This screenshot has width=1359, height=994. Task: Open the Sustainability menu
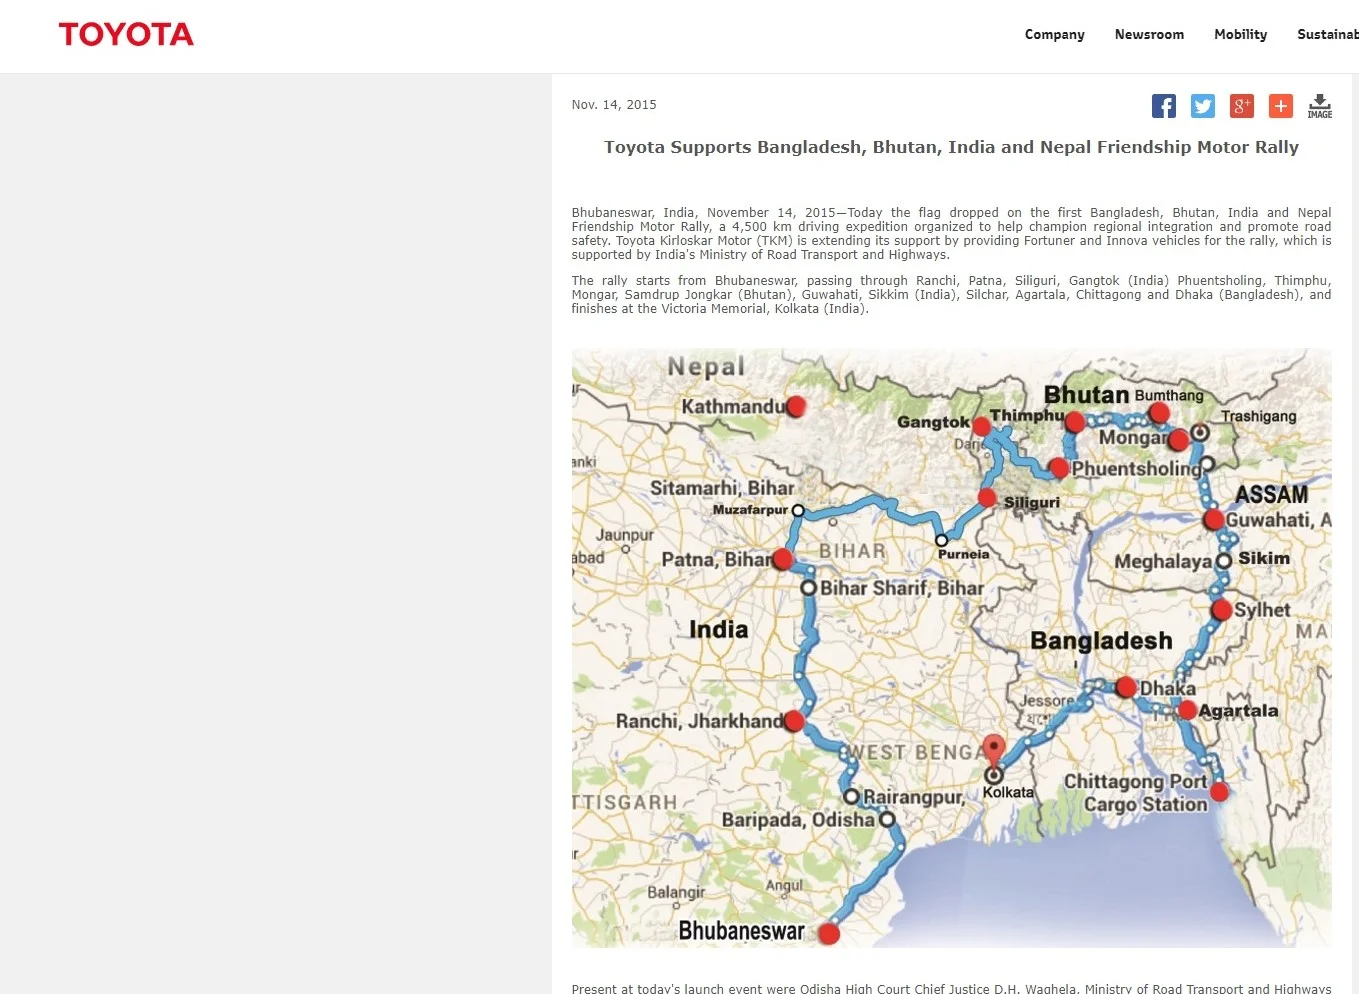(1328, 35)
